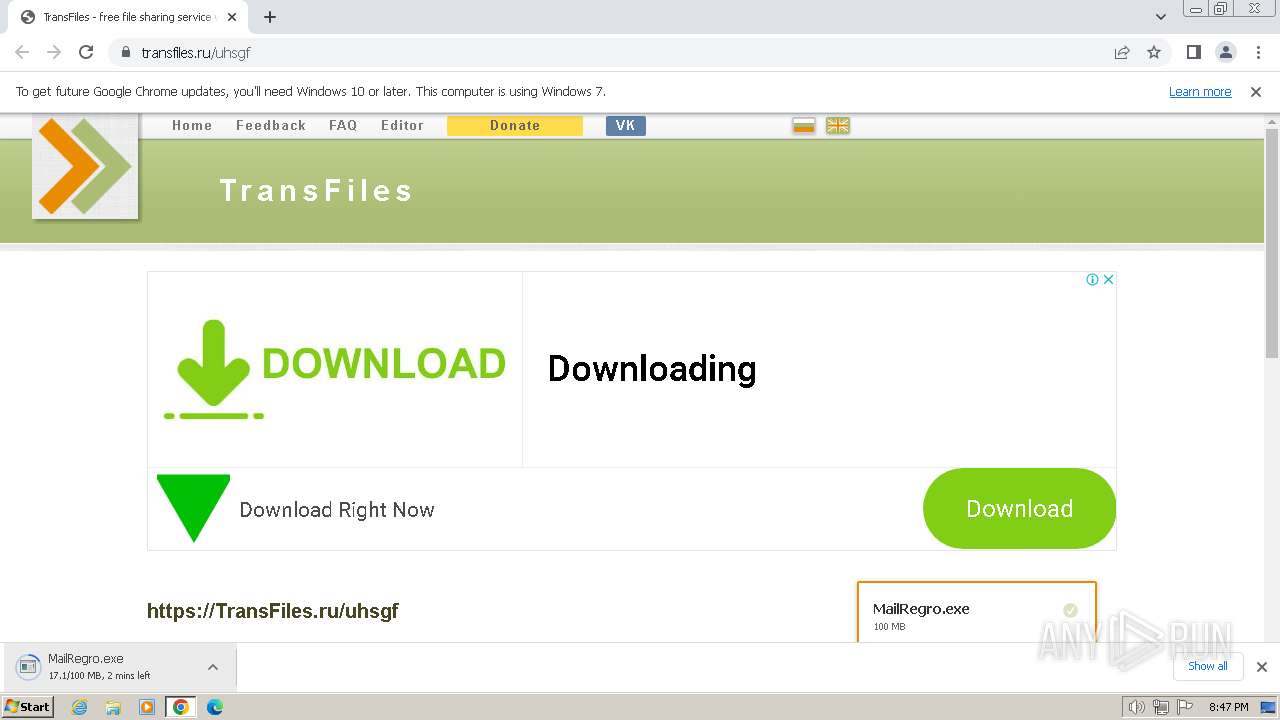Open the volume tray icon
The image size is (1280, 720).
pyautogui.click(x=1136, y=707)
